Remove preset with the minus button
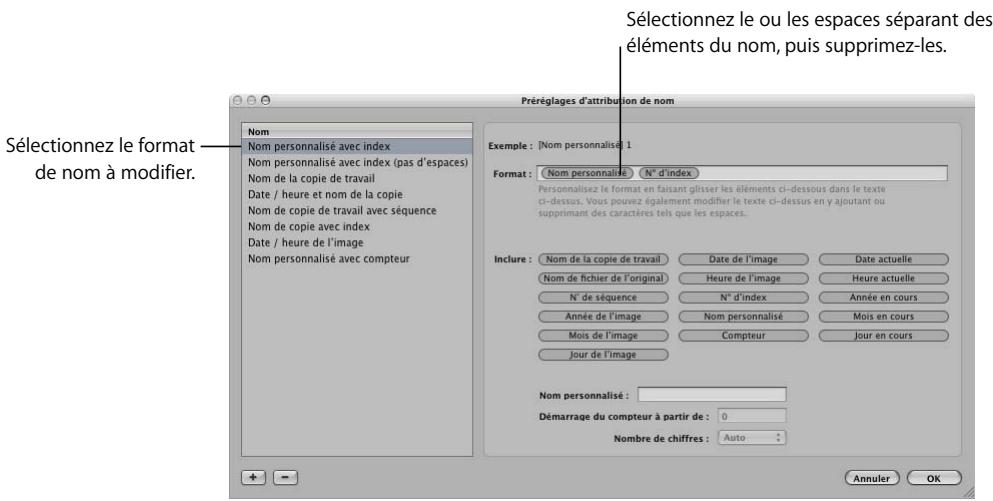Image resolution: width=993 pixels, height=501 pixels. tap(285, 478)
